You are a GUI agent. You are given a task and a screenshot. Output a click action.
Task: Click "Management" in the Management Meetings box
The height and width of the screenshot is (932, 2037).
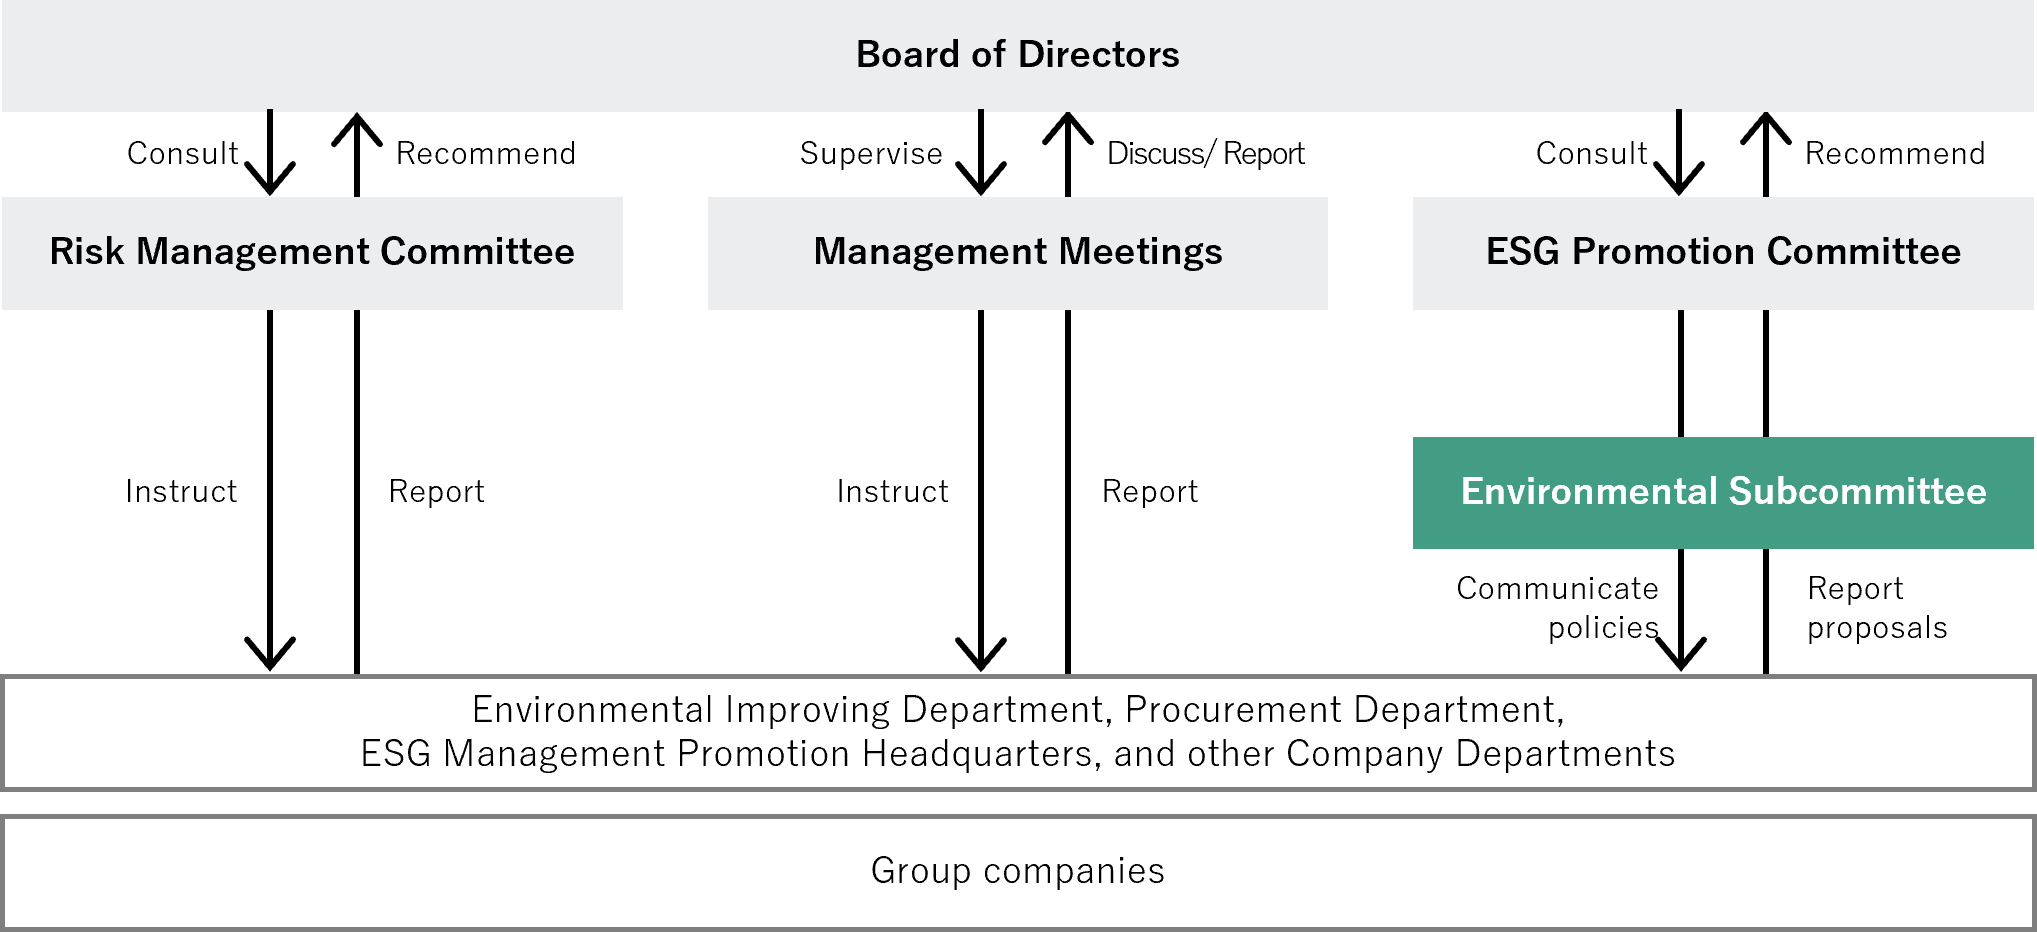930,252
